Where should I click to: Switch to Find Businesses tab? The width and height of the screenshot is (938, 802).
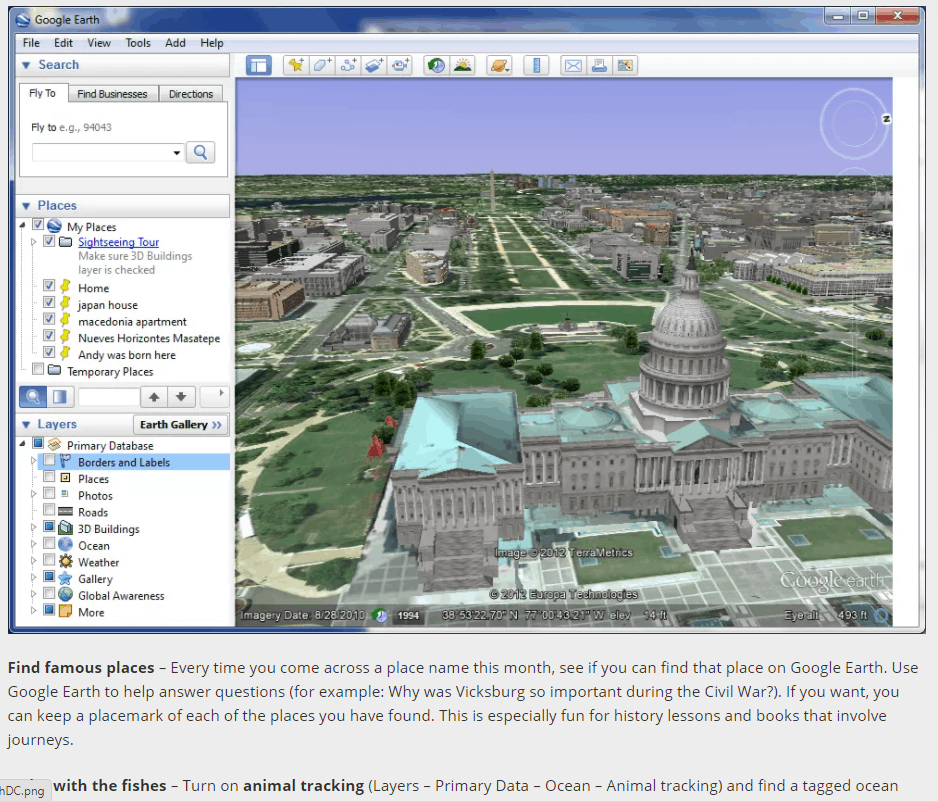[x=112, y=94]
